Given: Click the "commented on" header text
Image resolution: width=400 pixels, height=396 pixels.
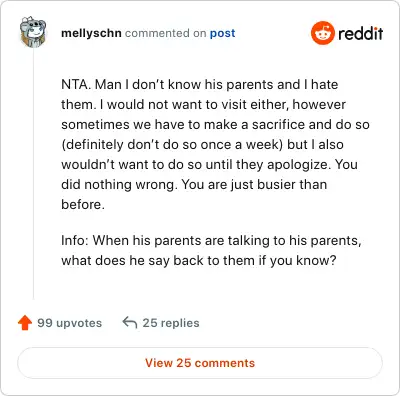Looking at the screenshot, I should (x=165, y=33).
